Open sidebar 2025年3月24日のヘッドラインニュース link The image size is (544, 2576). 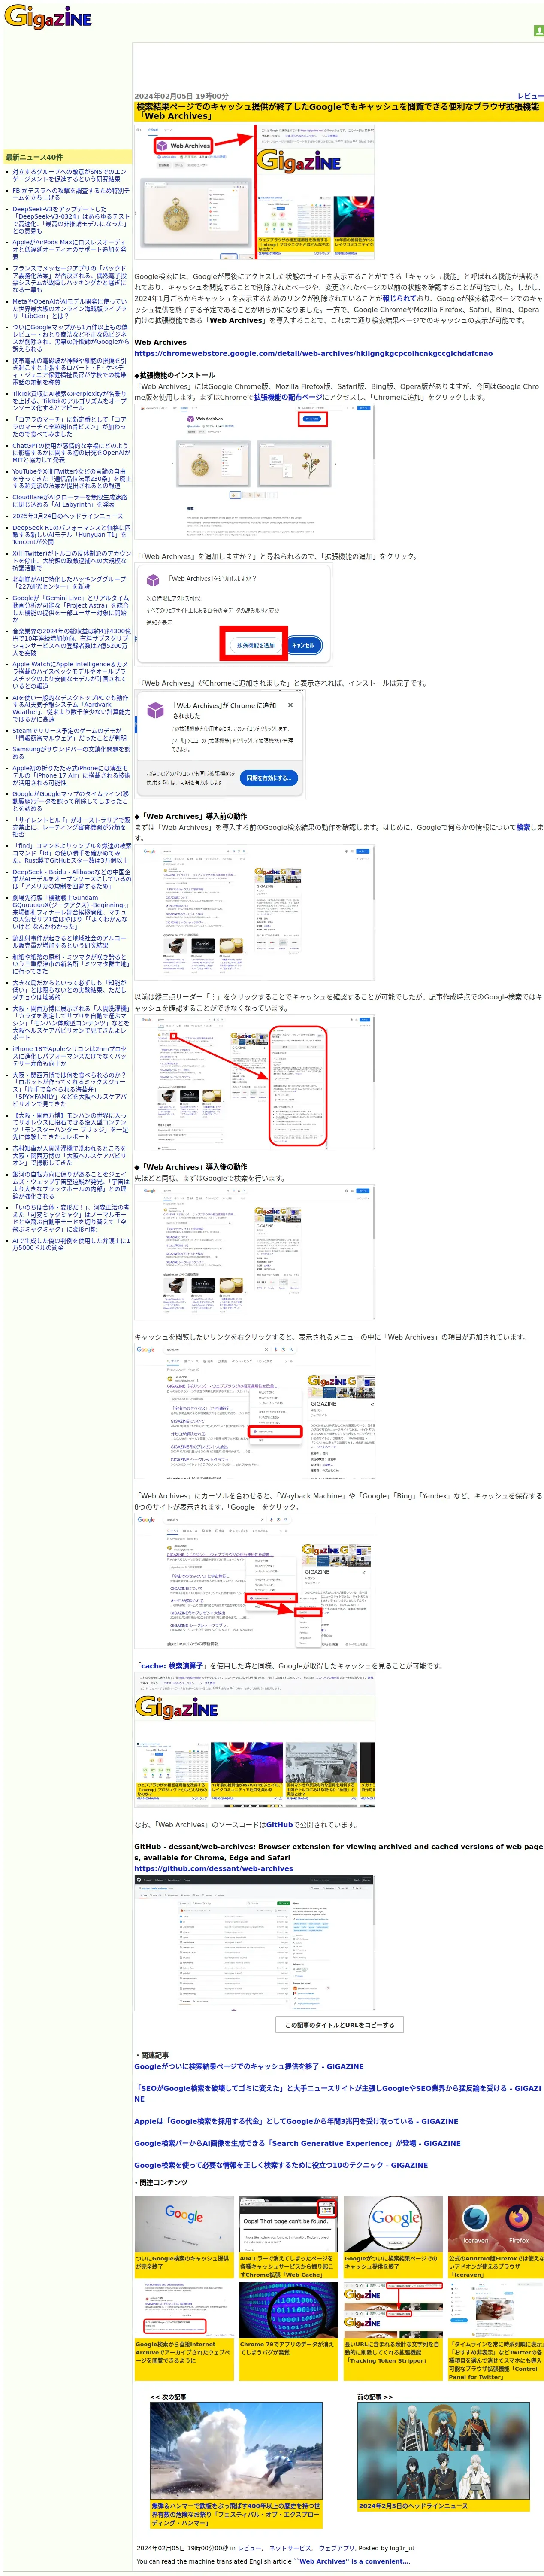coord(67,516)
